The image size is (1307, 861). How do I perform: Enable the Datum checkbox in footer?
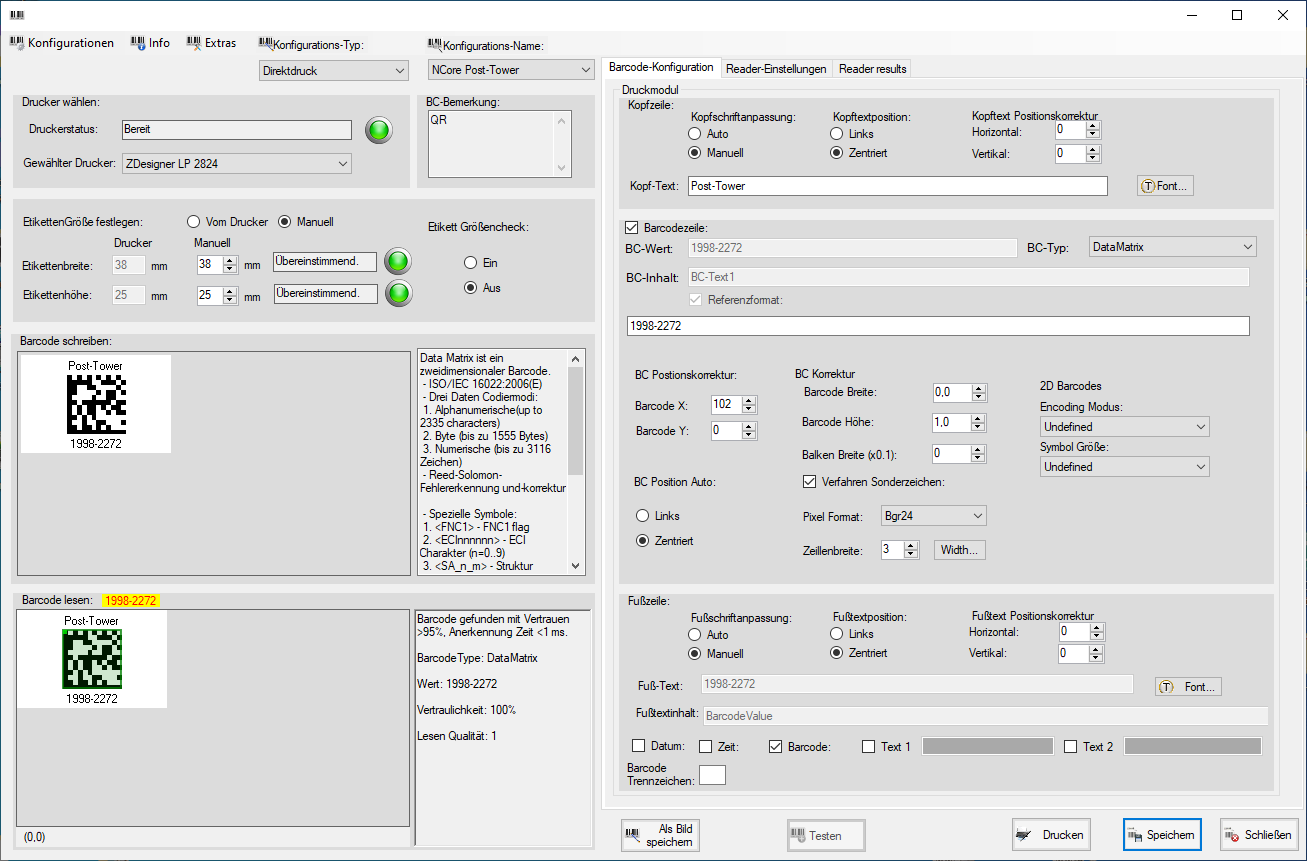pos(639,746)
